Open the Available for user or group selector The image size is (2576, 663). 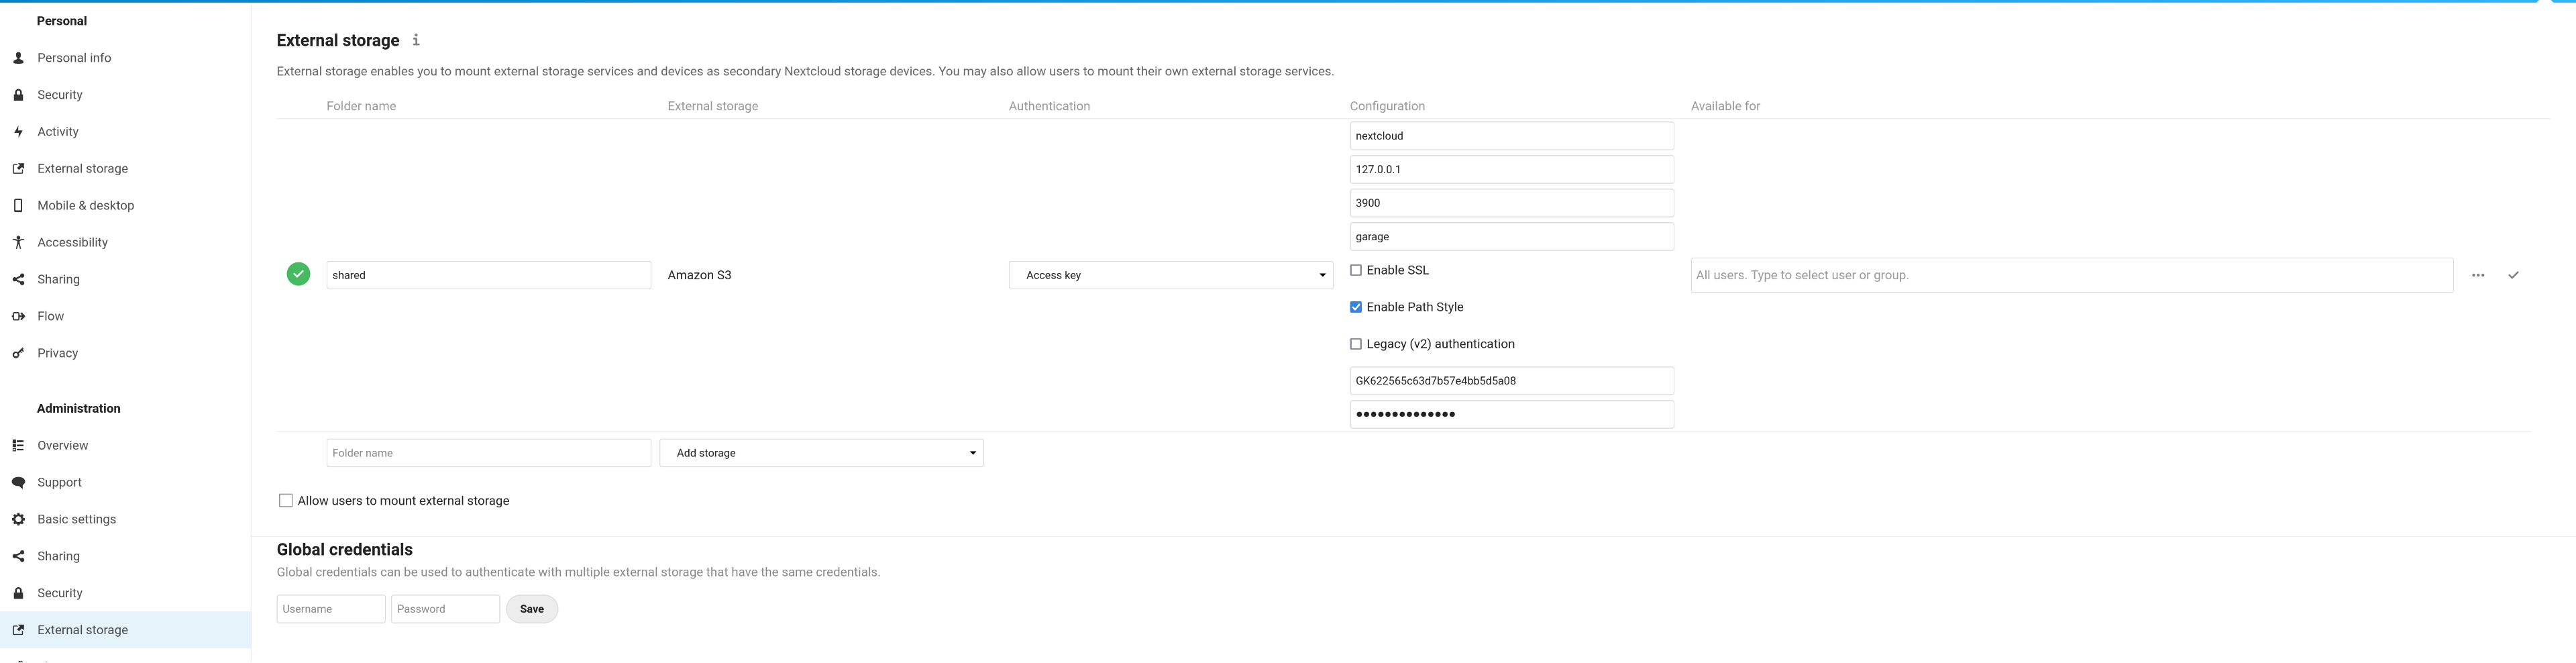(2071, 275)
